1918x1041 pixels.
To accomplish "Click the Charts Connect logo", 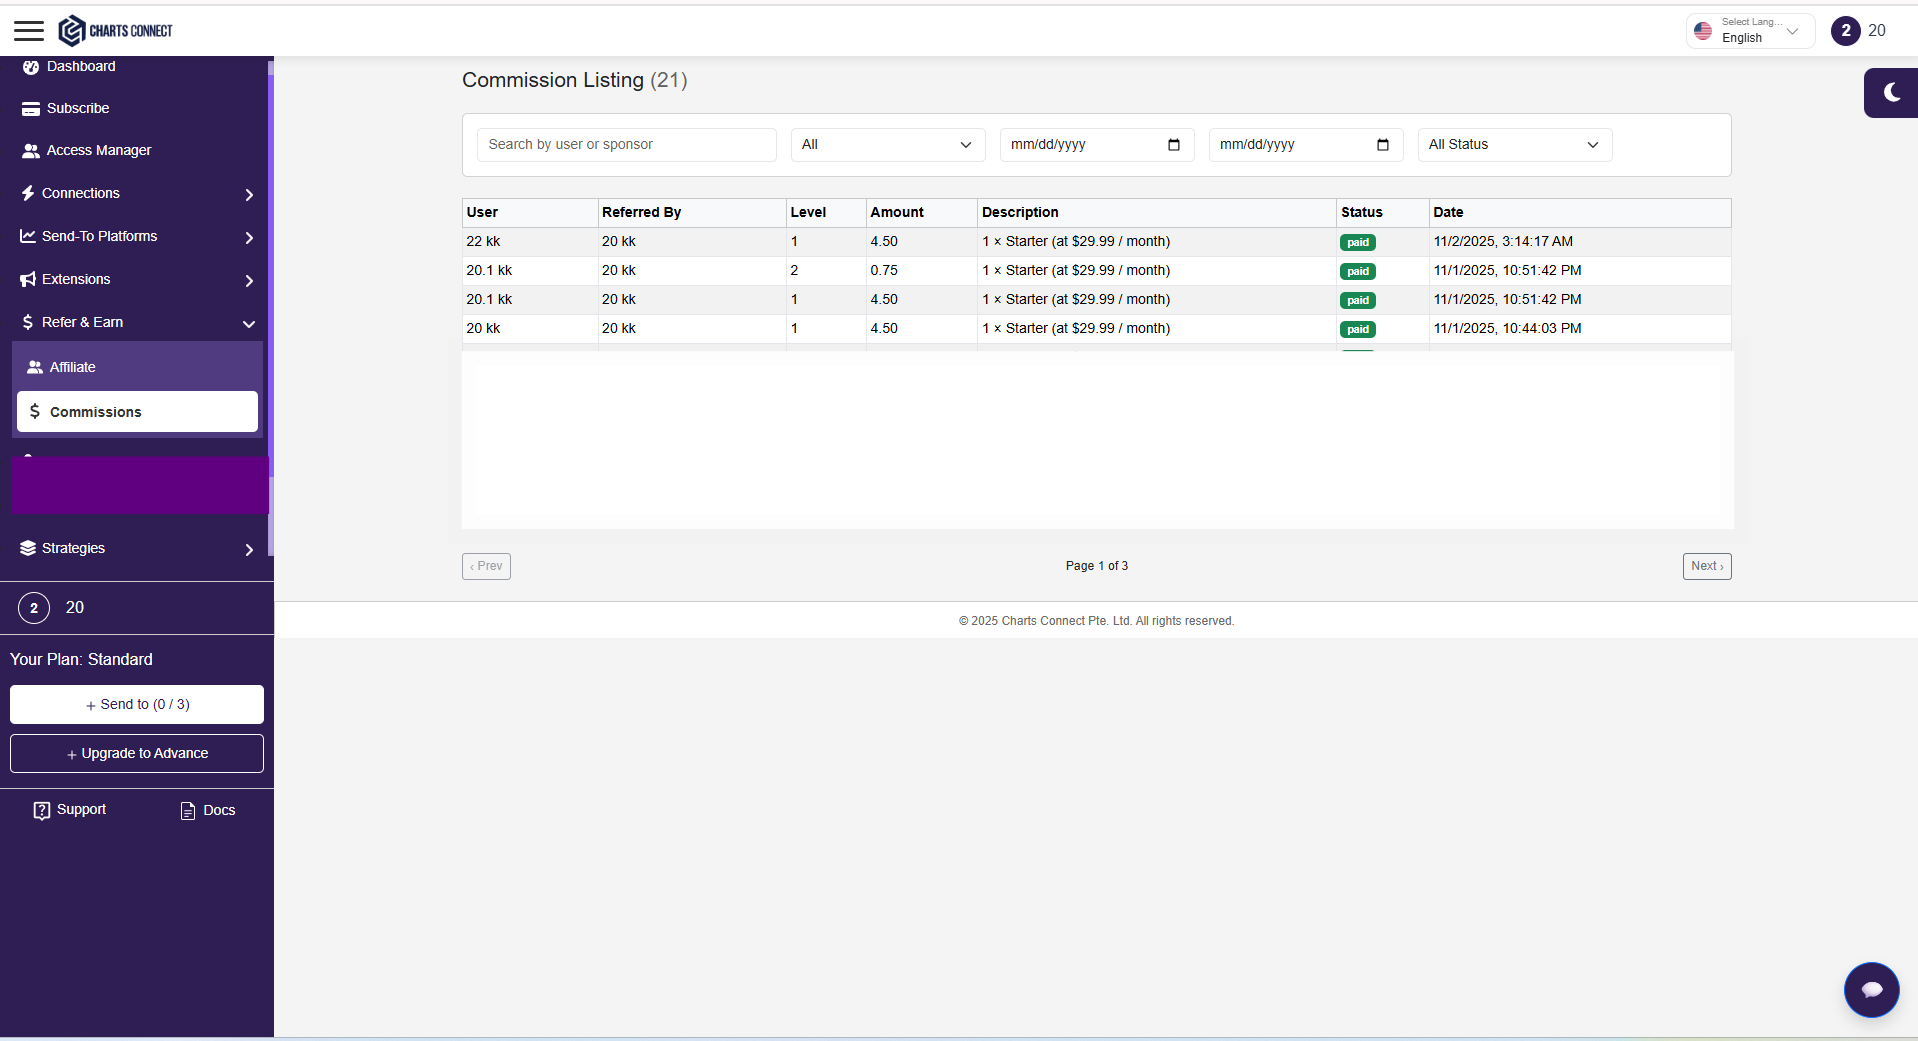I will [115, 31].
